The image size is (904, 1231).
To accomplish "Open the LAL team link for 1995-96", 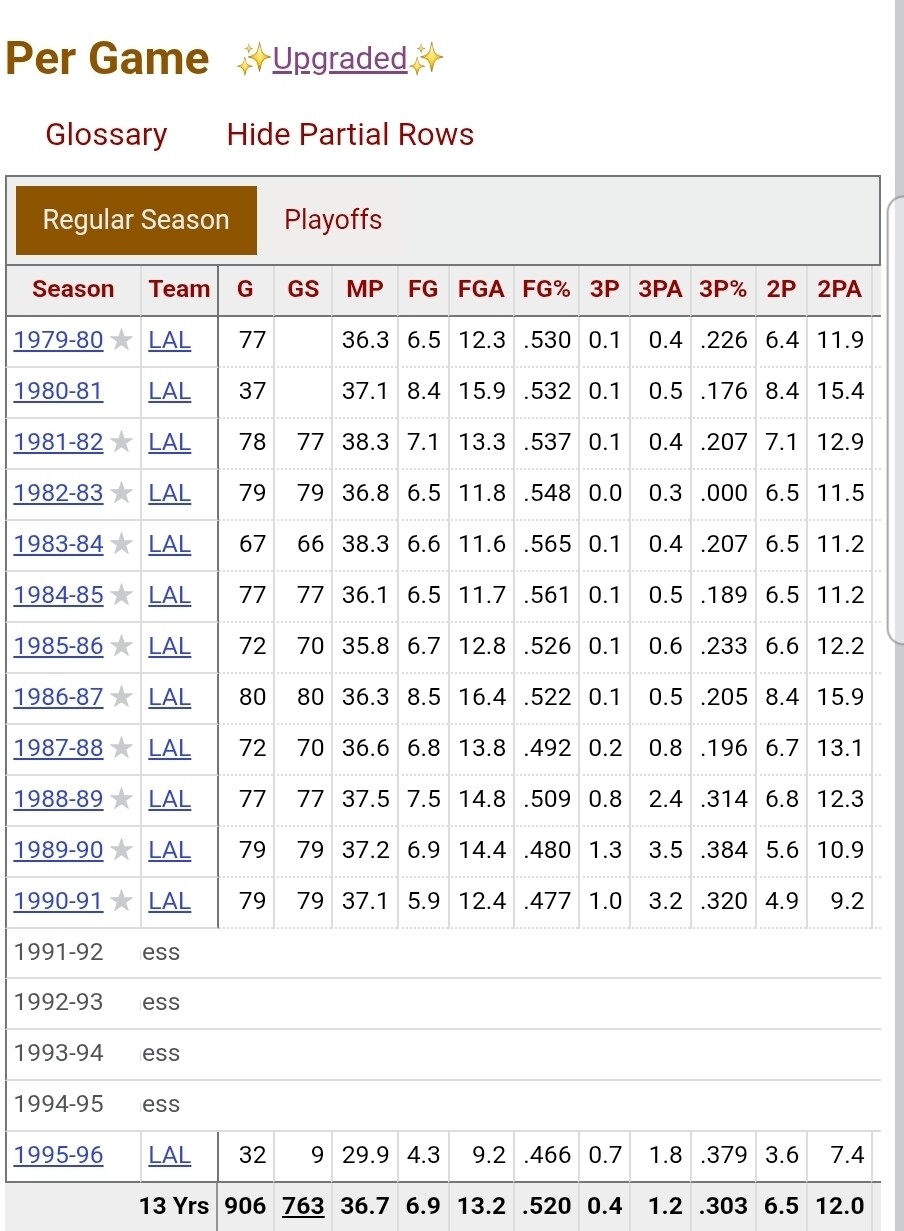I will tap(169, 1155).
